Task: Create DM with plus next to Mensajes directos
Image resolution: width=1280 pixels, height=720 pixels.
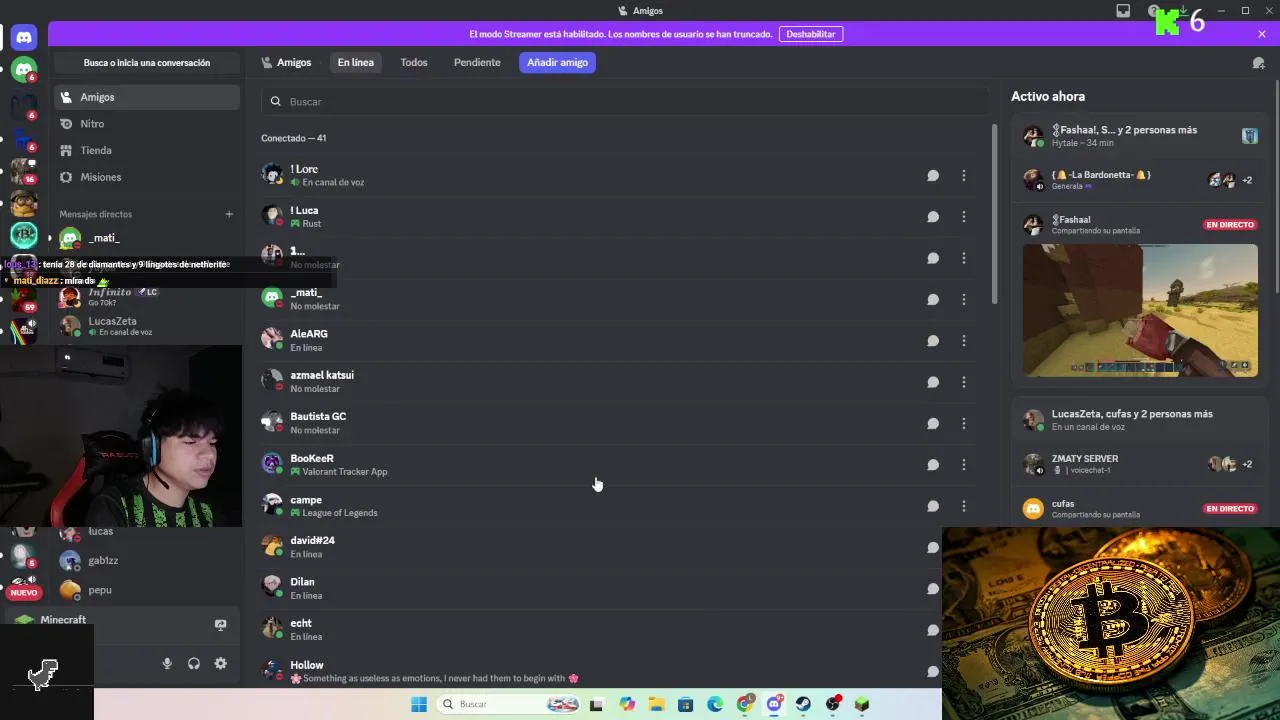Action: coord(229,214)
